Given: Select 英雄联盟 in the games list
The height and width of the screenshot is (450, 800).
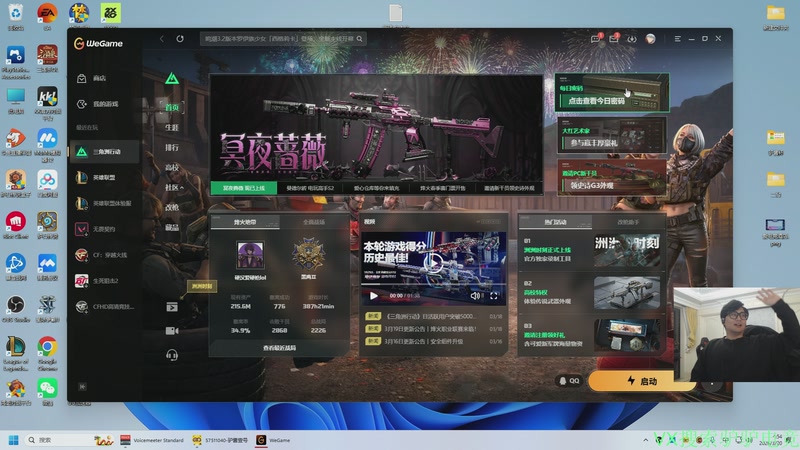Looking at the screenshot, I should [105, 178].
